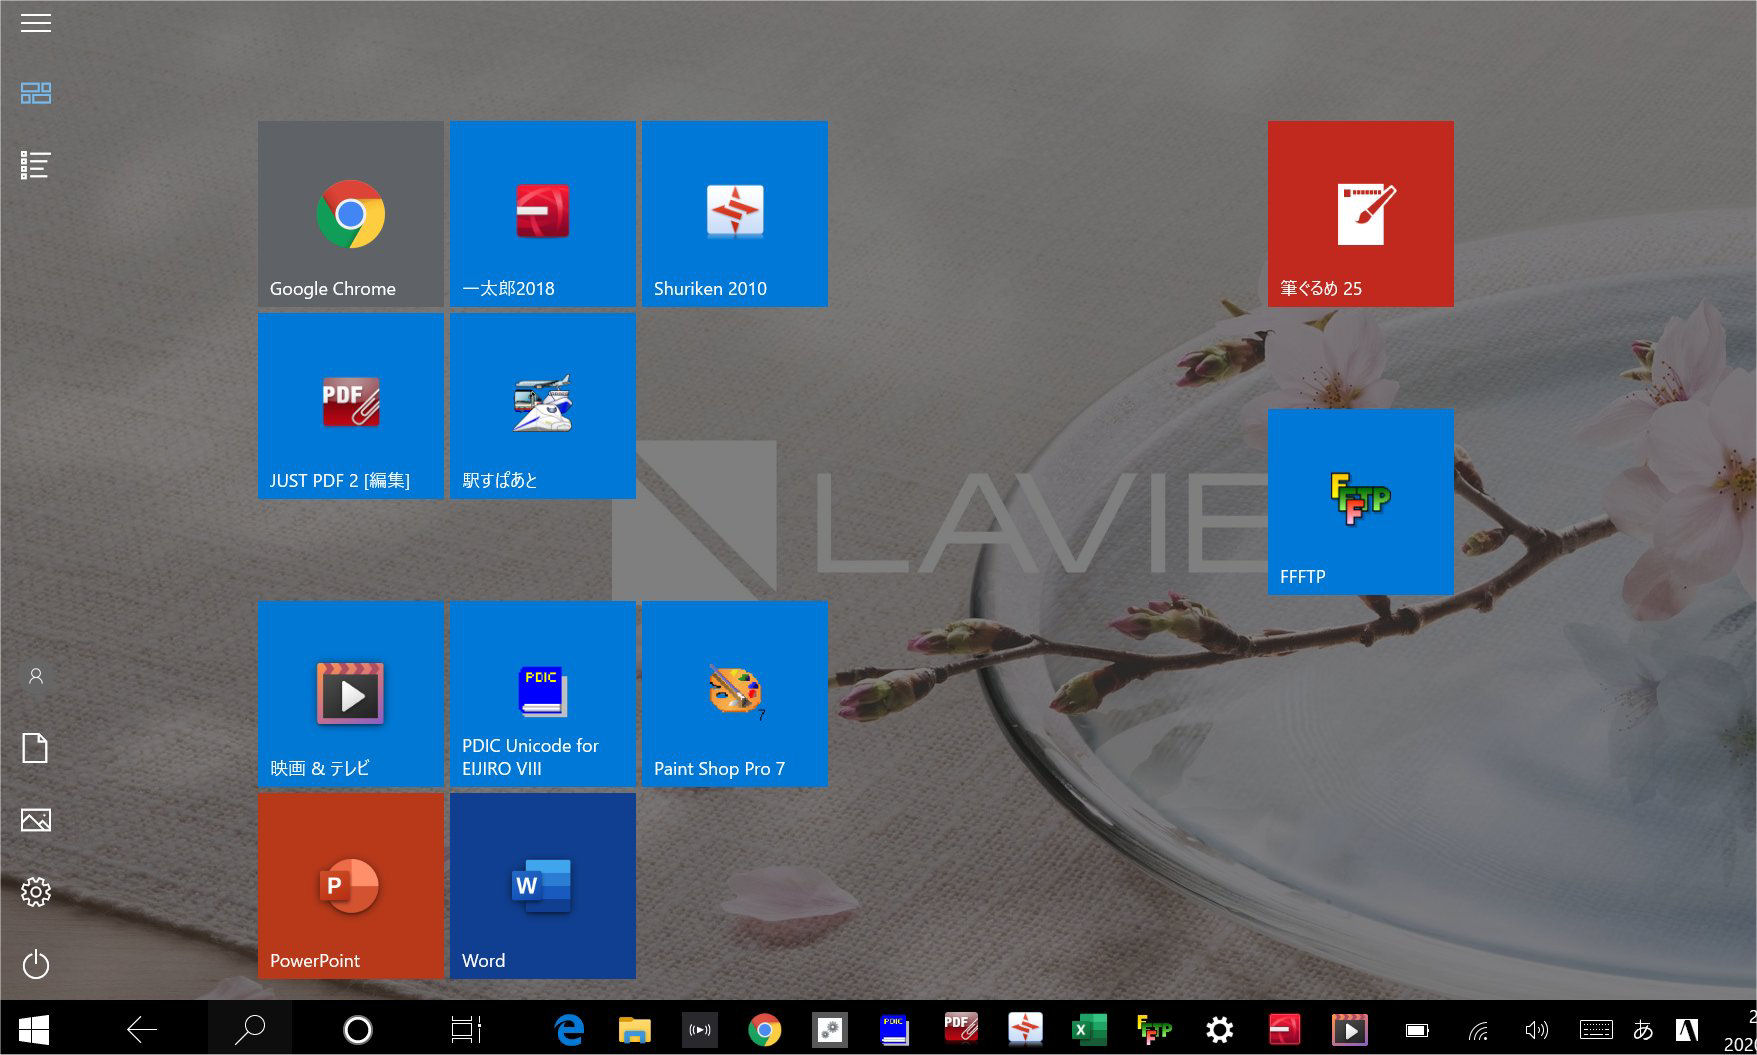Launch the FFFTP tile
This screenshot has width=1757, height=1055.
(x=1360, y=501)
